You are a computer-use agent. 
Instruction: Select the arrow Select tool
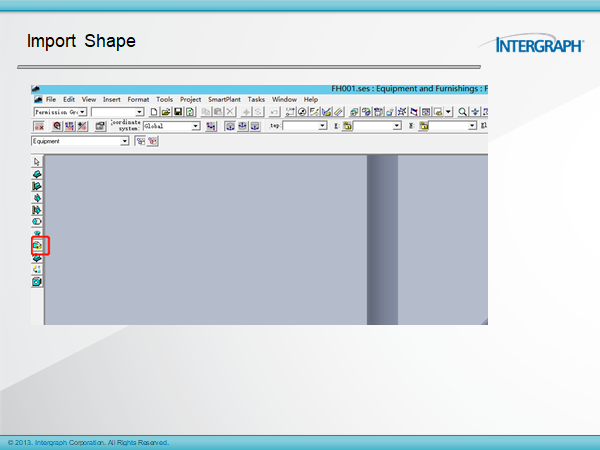(37, 162)
